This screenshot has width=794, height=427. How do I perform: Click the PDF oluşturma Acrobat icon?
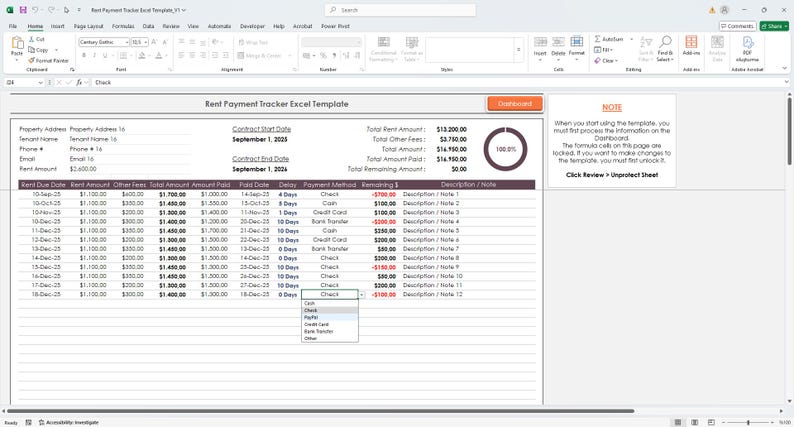click(x=747, y=43)
